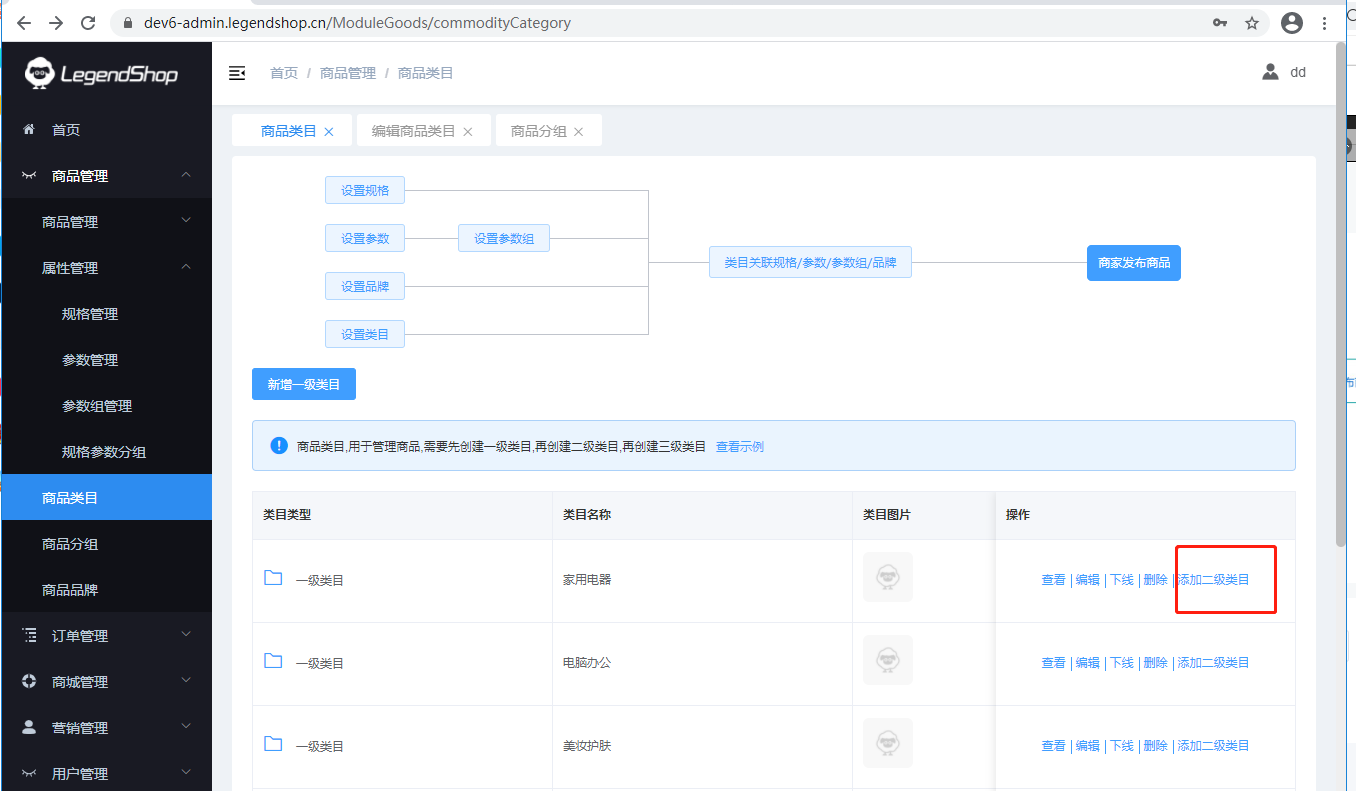Close the 编辑商品类目 tab
This screenshot has width=1356, height=791.
tap(467, 132)
